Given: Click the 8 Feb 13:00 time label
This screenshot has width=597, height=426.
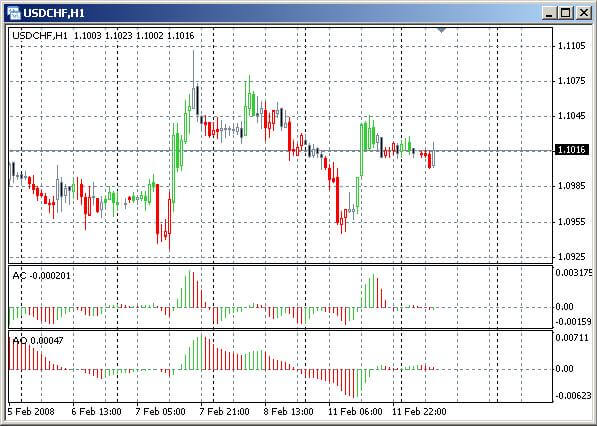Looking at the screenshot, I should pyautogui.click(x=289, y=412).
